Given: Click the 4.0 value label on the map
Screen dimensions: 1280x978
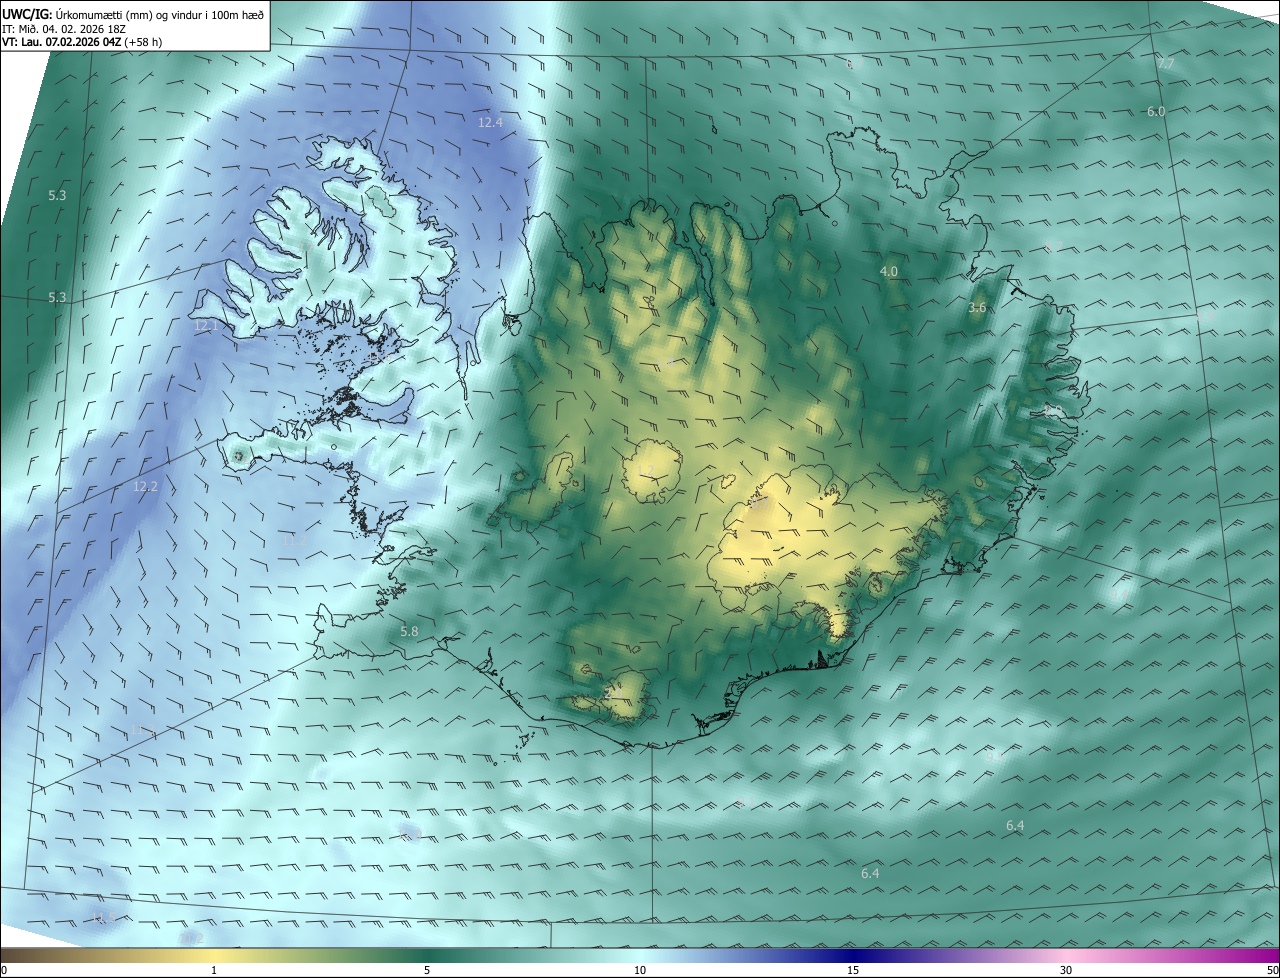Looking at the screenshot, I should tap(888, 272).
